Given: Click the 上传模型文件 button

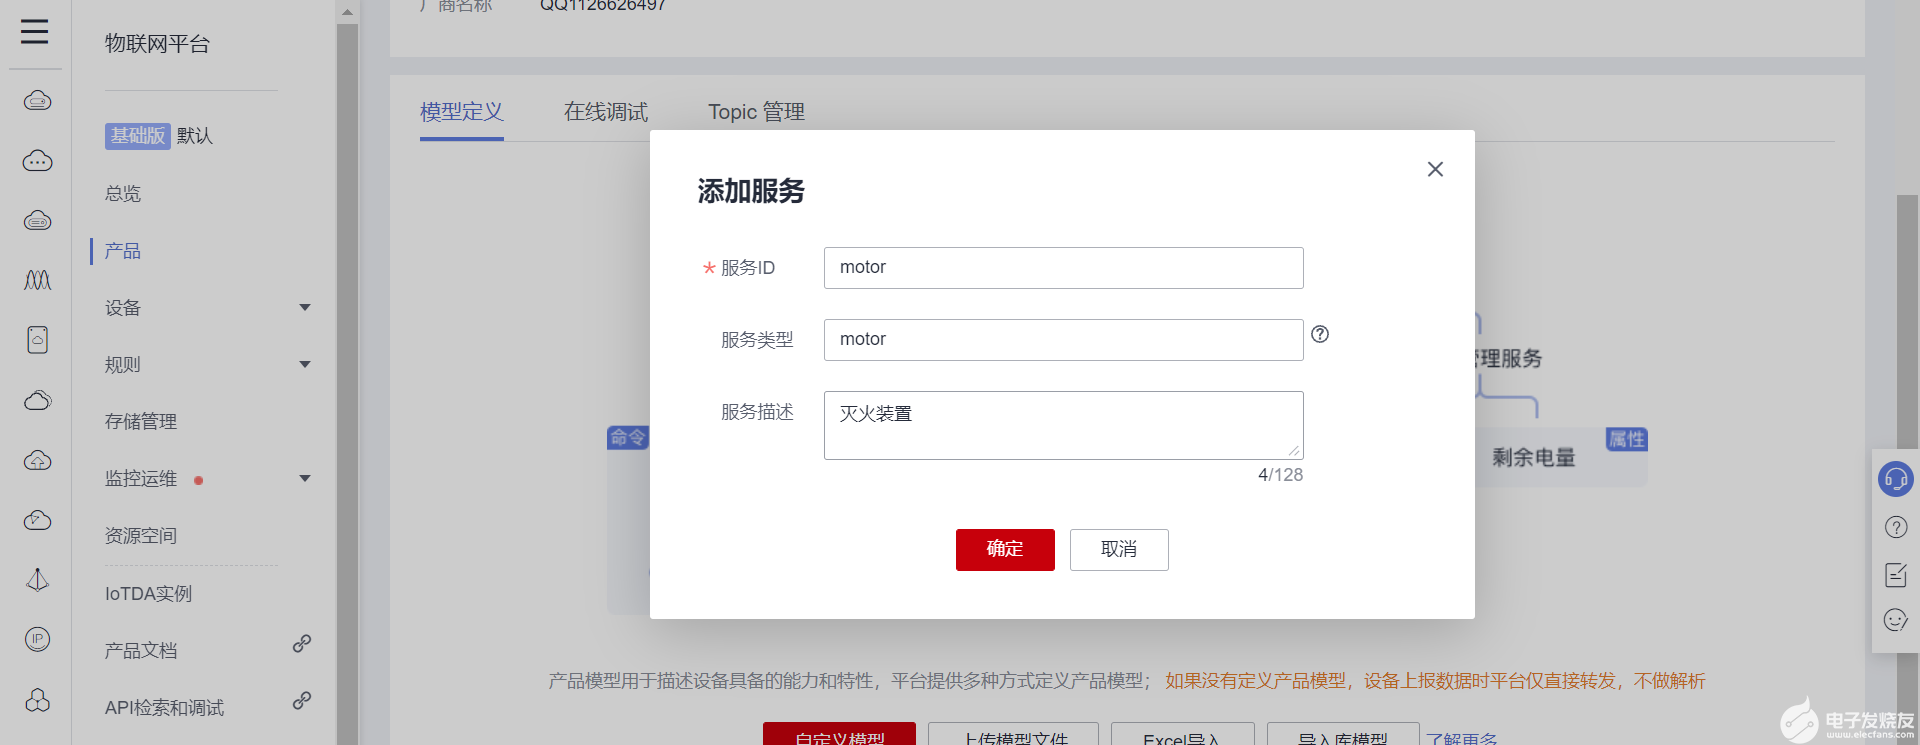Looking at the screenshot, I should click(x=1013, y=735).
